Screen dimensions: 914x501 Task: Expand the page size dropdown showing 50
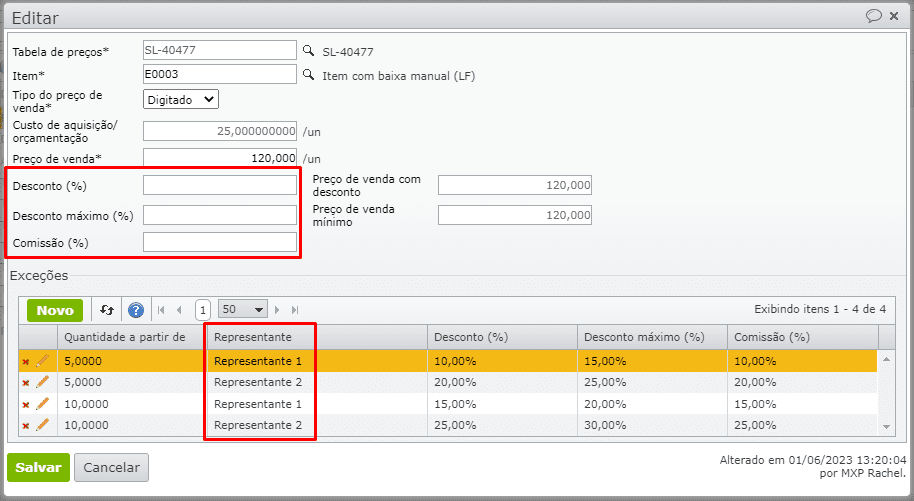(244, 310)
